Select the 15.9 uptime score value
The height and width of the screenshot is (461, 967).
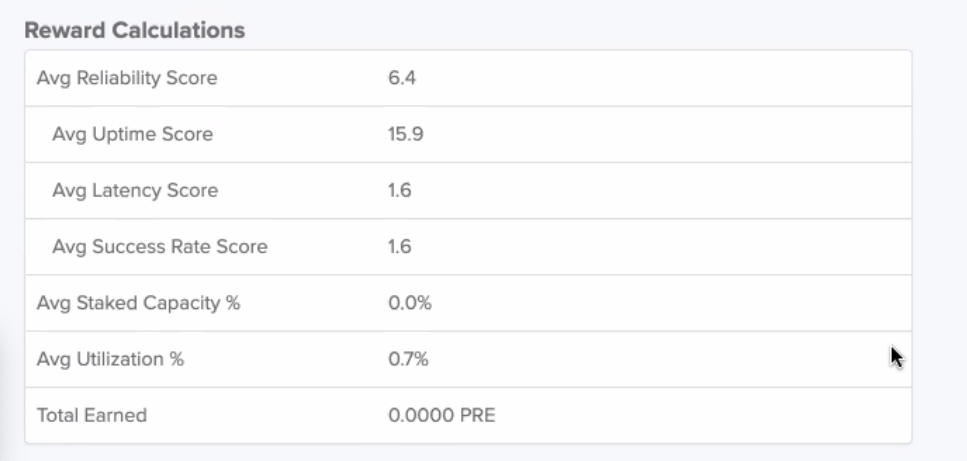(x=405, y=134)
